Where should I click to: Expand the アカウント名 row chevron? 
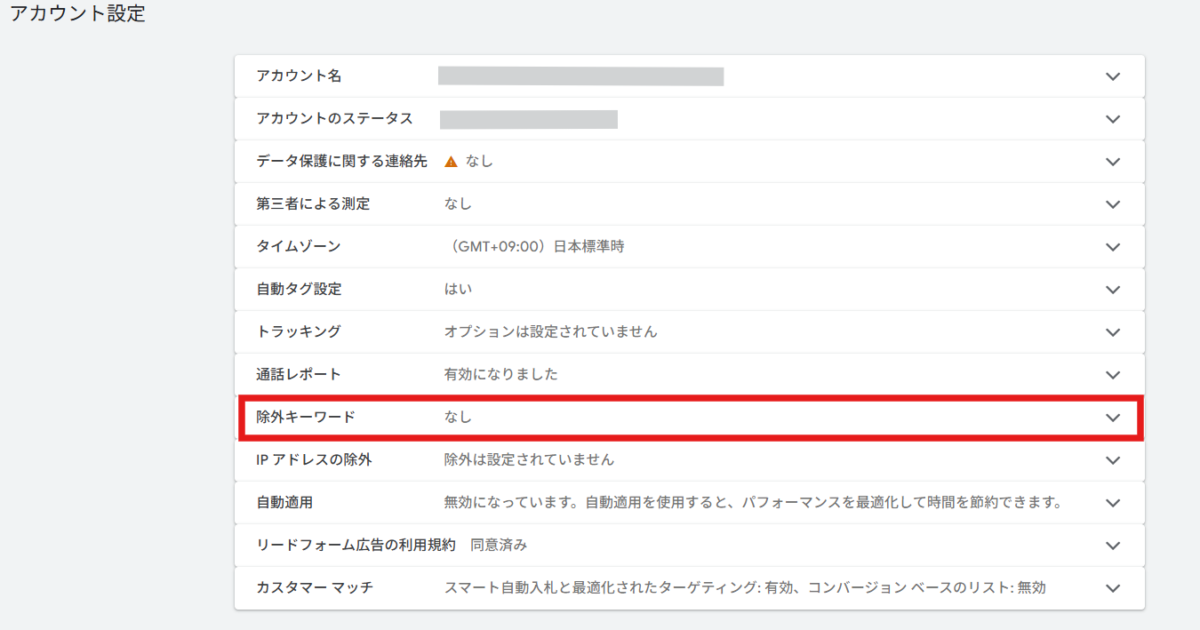pyautogui.click(x=1113, y=77)
